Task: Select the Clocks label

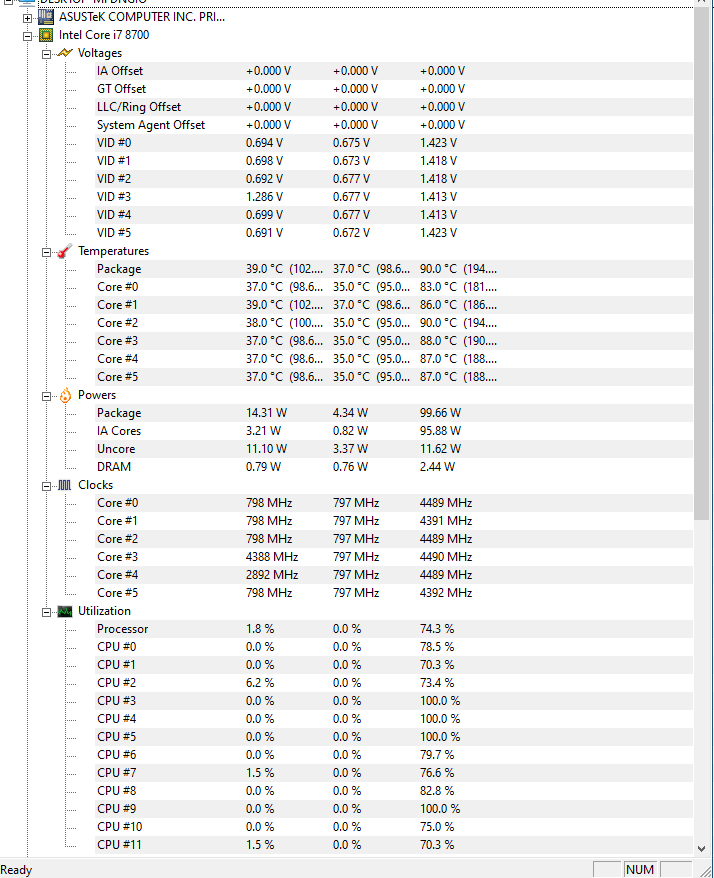Action: click(x=95, y=485)
